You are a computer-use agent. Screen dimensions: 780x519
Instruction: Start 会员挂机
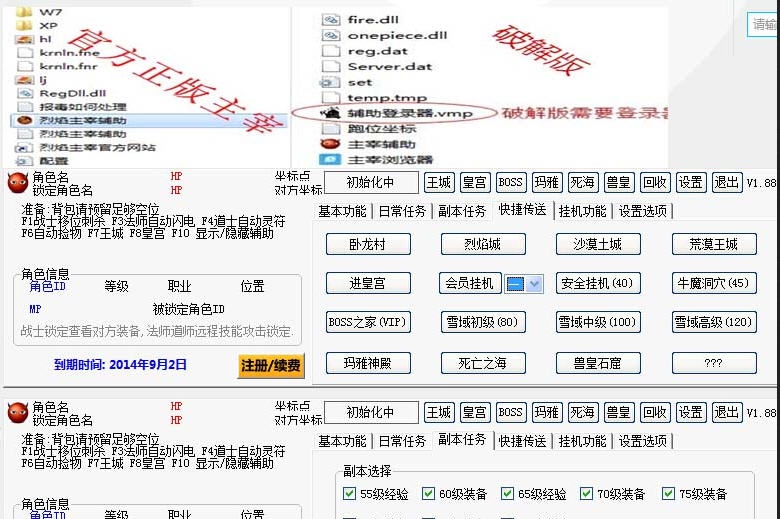pyautogui.click(x=470, y=283)
